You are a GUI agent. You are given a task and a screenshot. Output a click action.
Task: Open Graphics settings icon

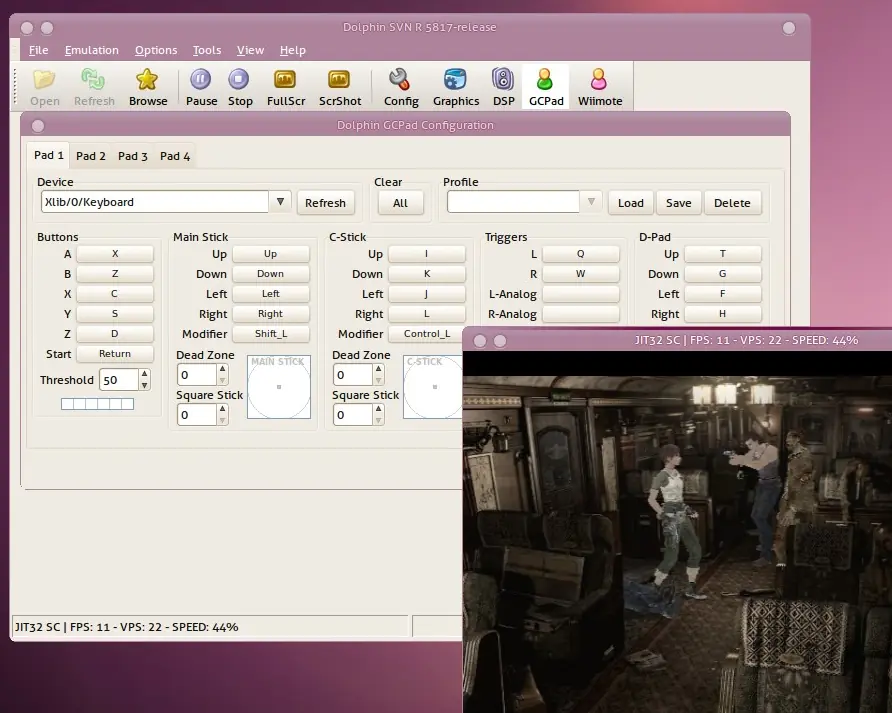456,87
